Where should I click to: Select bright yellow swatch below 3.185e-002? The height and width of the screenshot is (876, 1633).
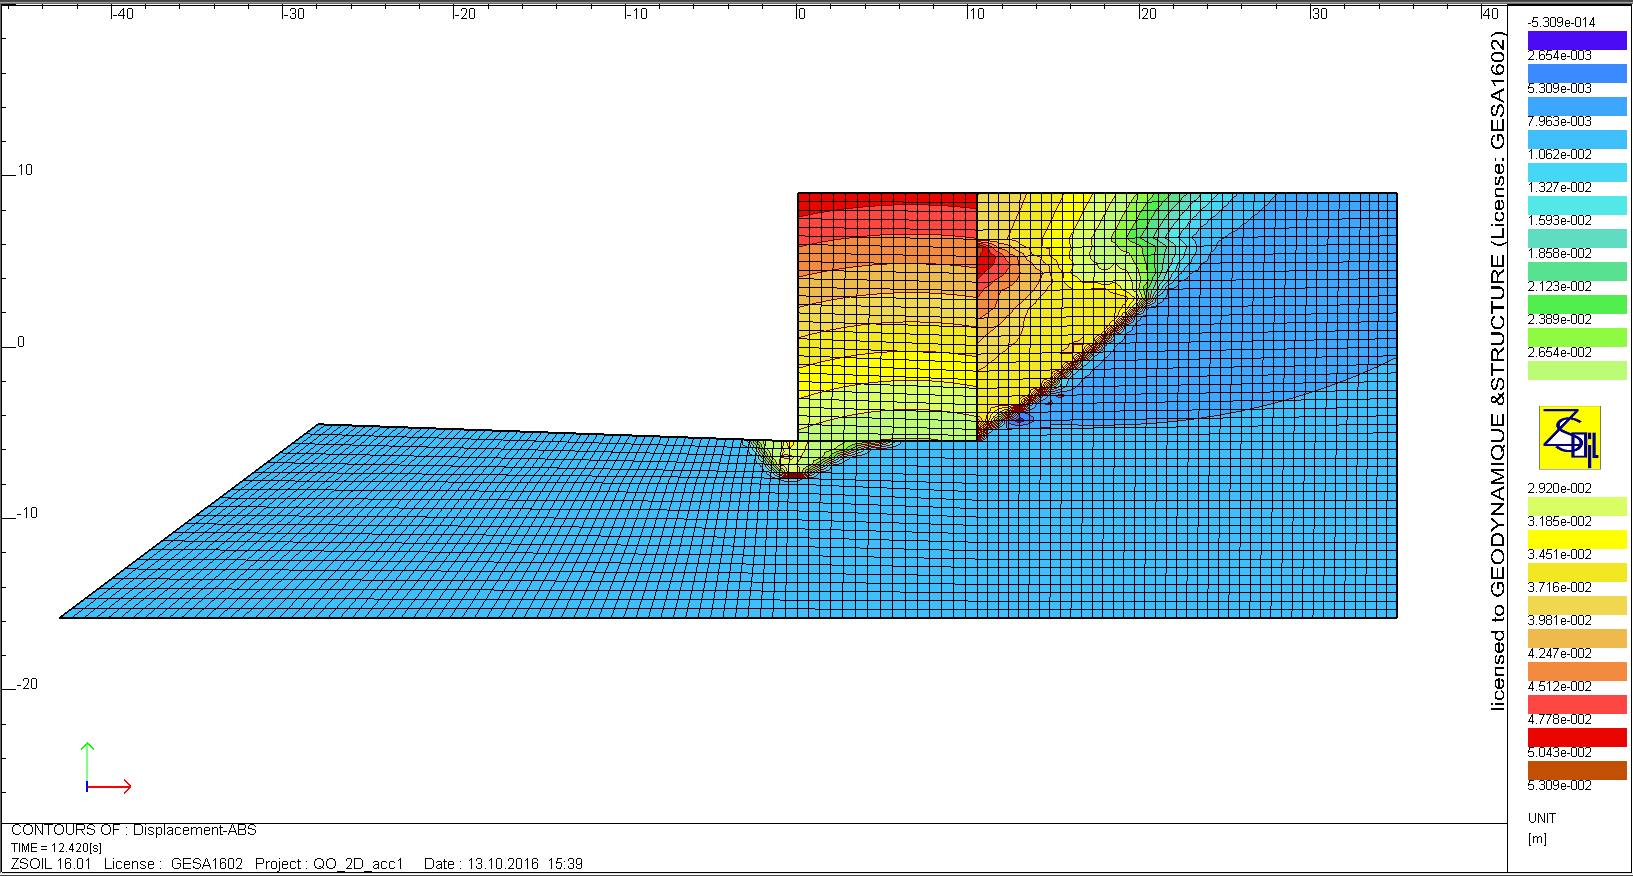pos(1577,539)
